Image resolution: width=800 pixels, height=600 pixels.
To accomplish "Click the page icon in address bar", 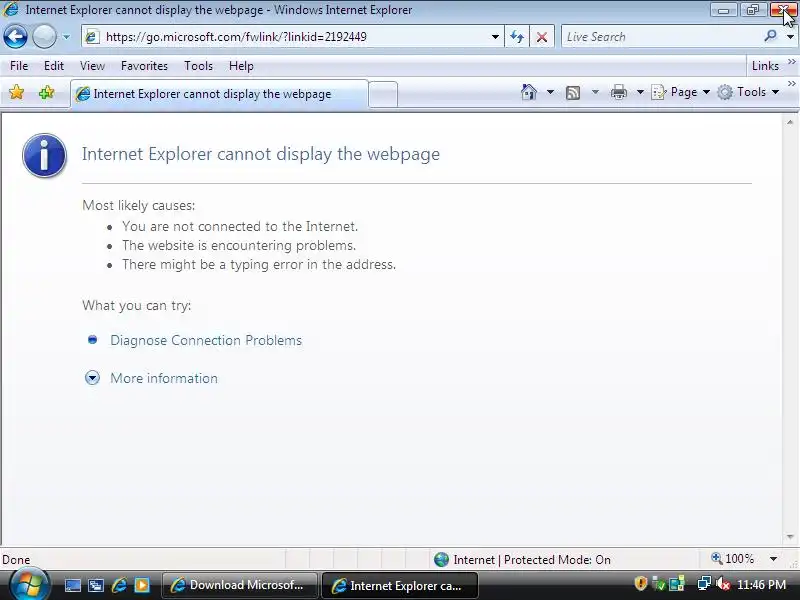I will [x=92, y=37].
